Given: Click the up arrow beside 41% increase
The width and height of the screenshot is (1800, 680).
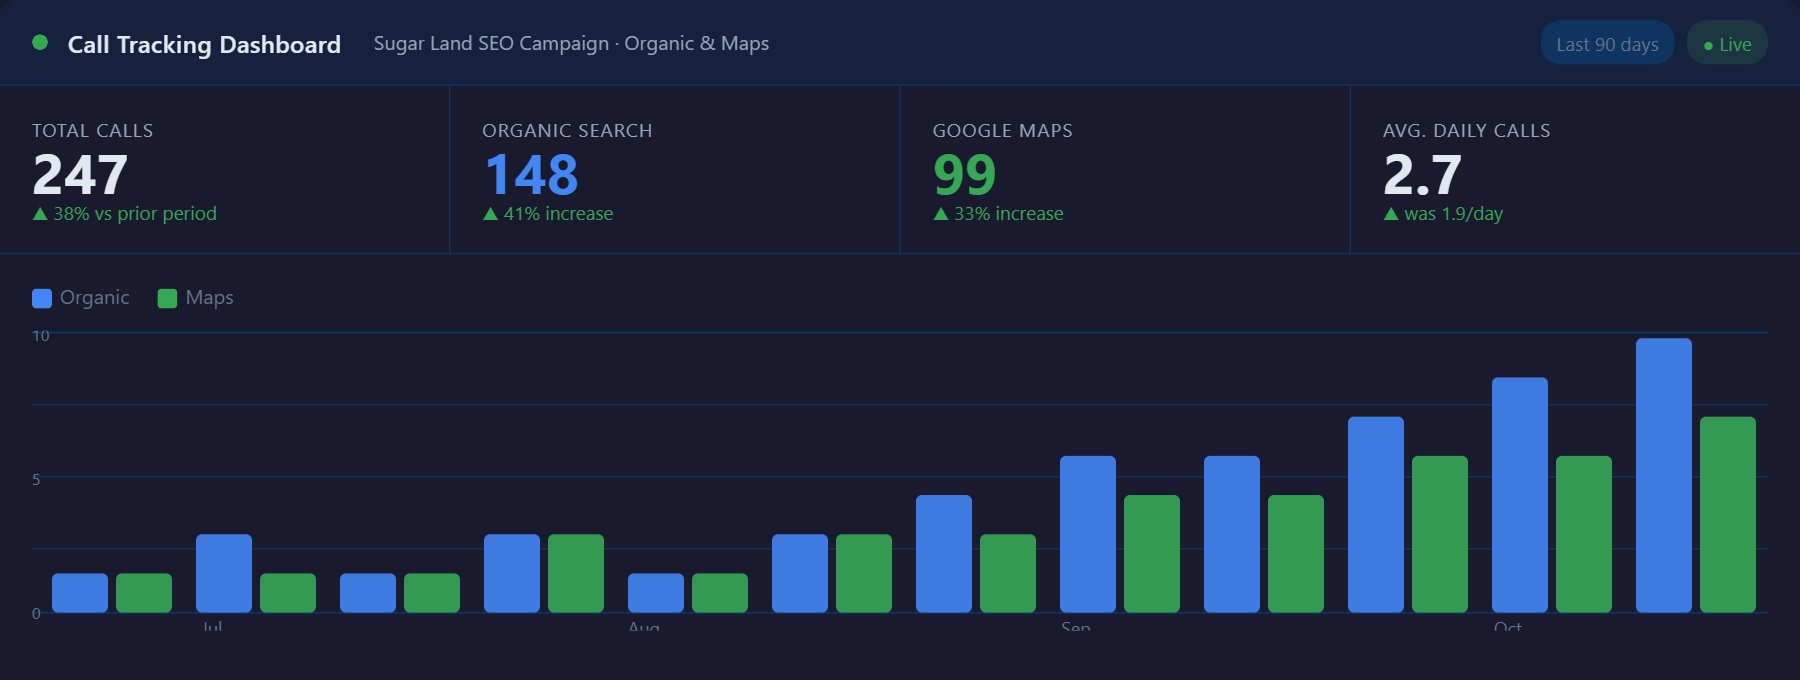Looking at the screenshot, I should point(490,214).
